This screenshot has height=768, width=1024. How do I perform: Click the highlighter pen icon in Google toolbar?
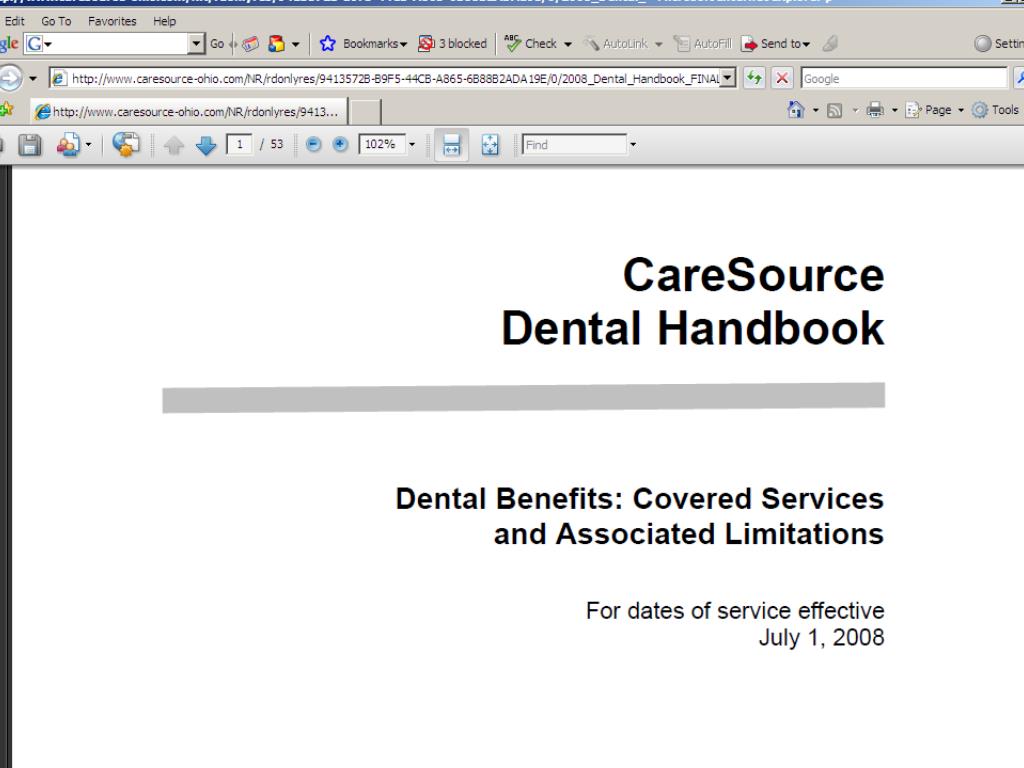point(831,44)
